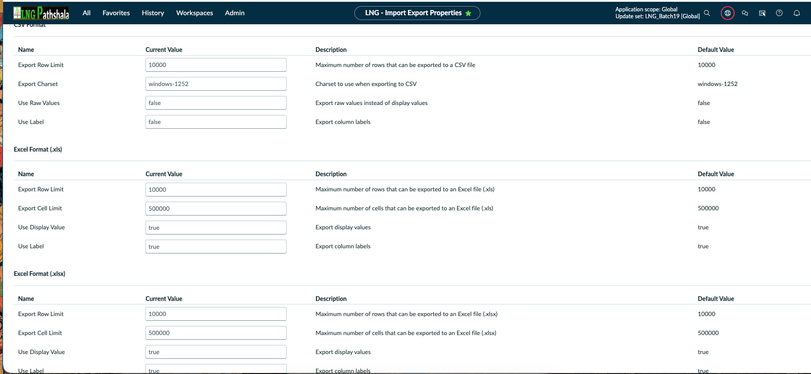811x374 pixels.
Task: Click the .xlsx Export Row Limit default 10000
Action: click(x=706, y=314)
